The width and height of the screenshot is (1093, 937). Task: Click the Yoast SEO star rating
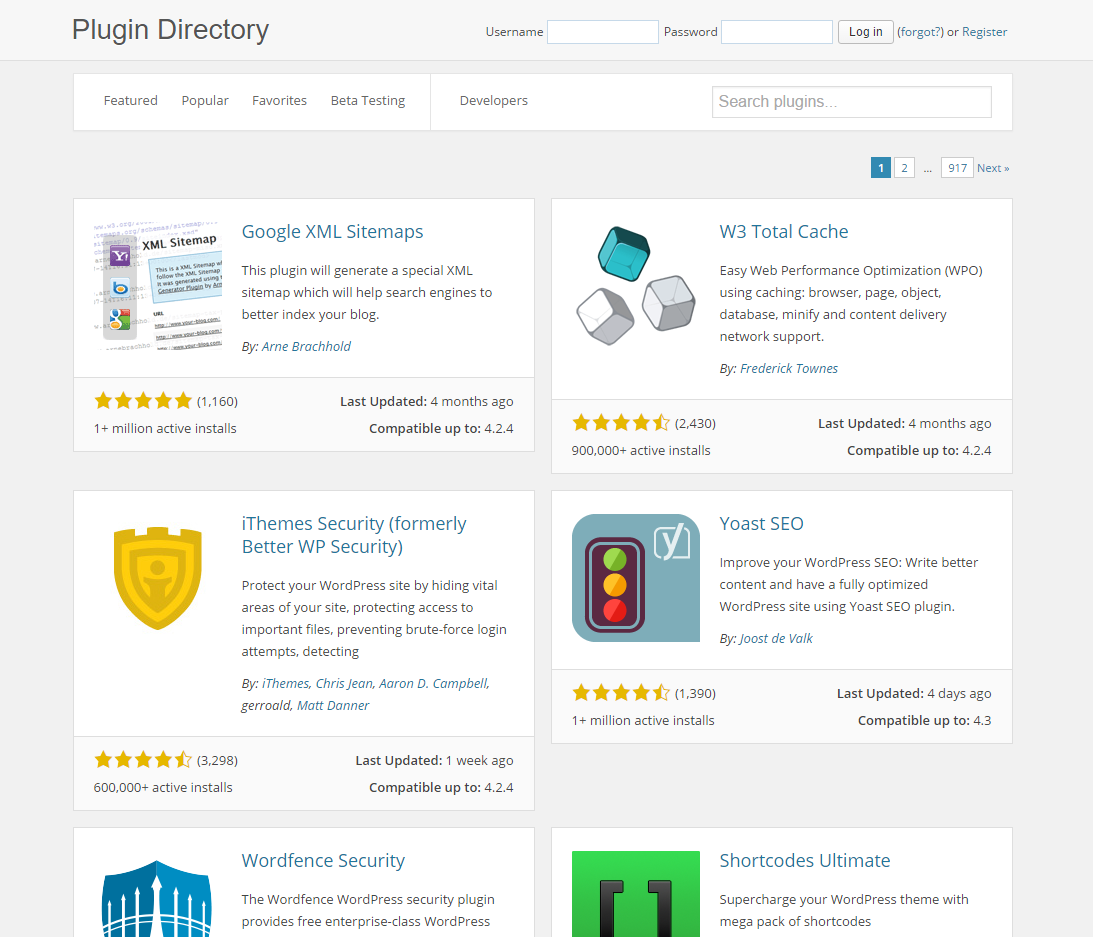point(621,693)
